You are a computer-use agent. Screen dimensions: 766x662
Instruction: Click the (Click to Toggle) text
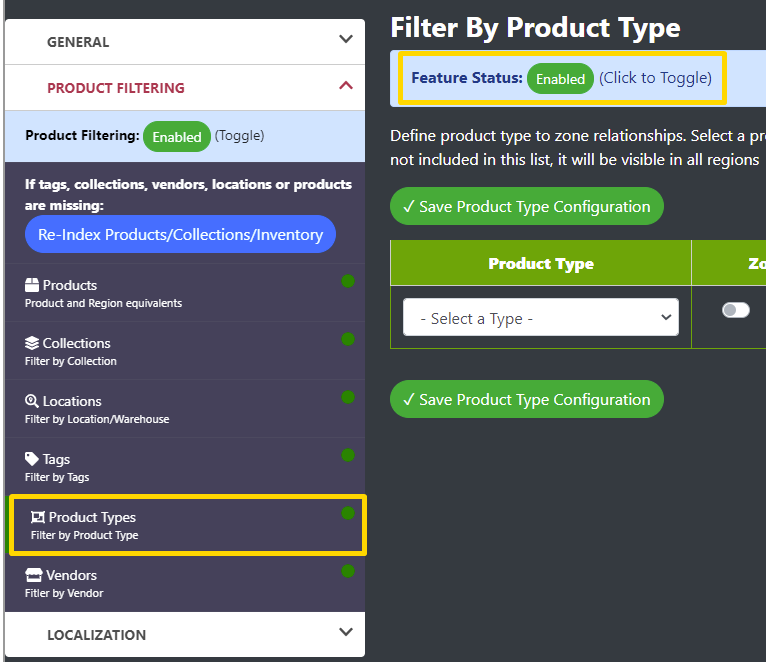[655, 78]
